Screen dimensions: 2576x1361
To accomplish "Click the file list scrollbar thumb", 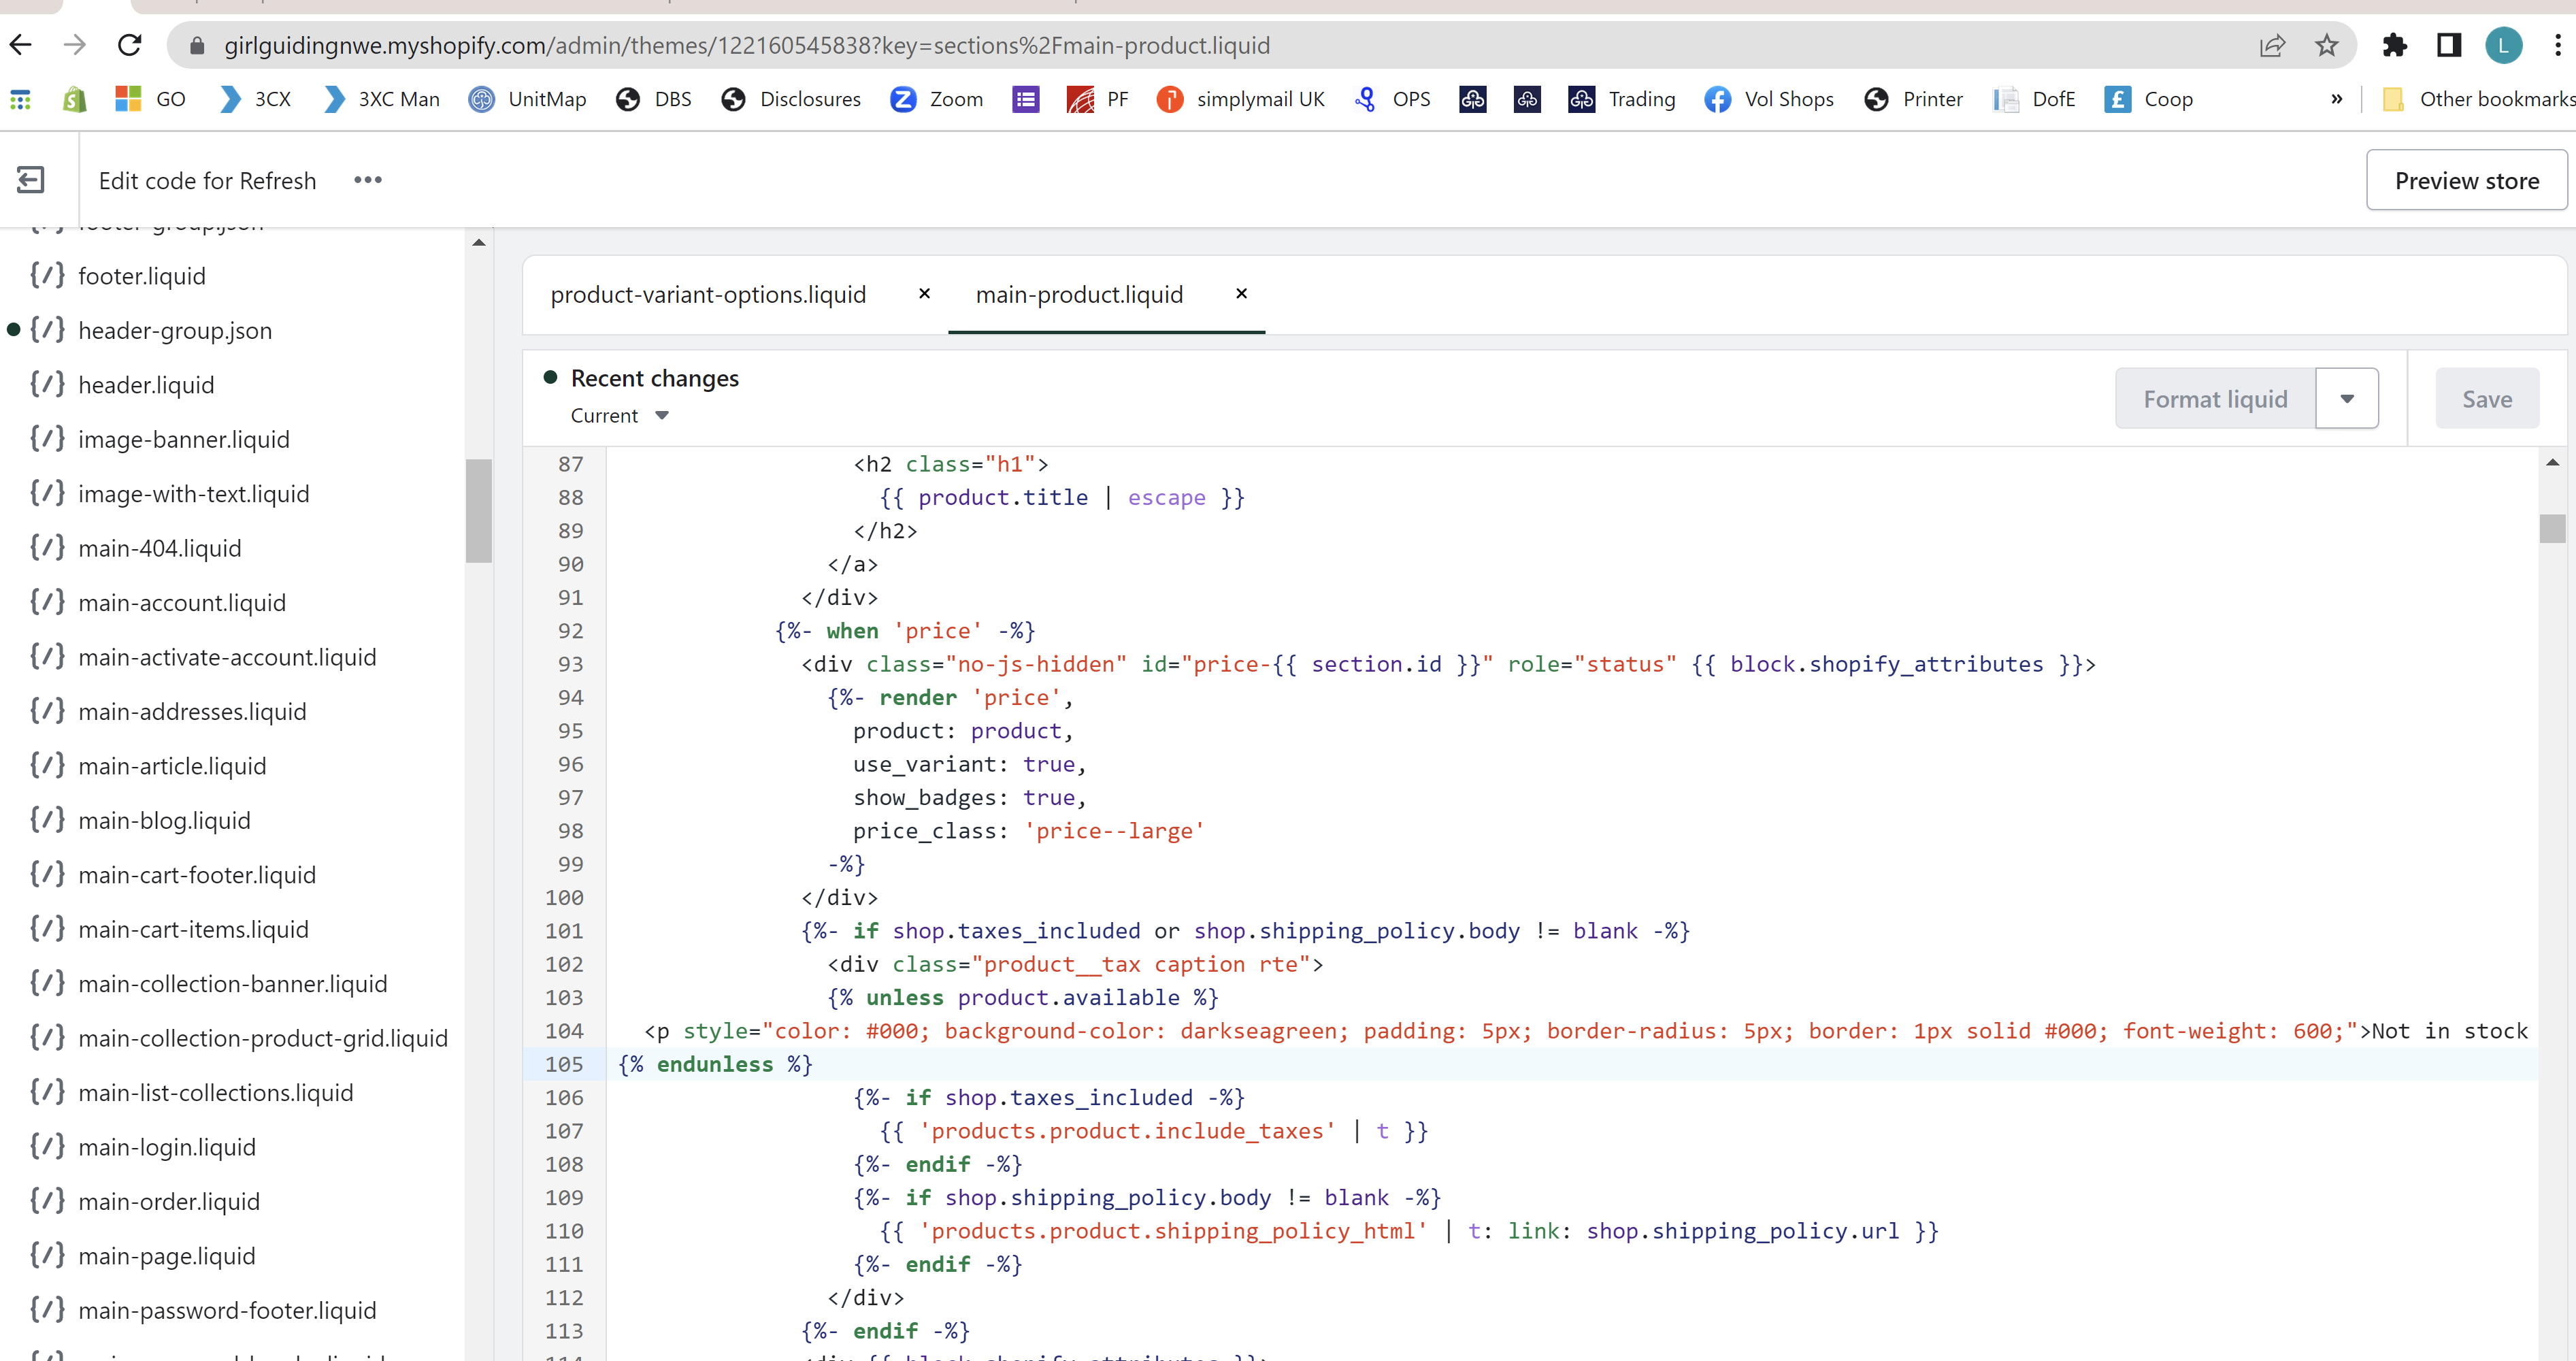I will pos(478,510).
